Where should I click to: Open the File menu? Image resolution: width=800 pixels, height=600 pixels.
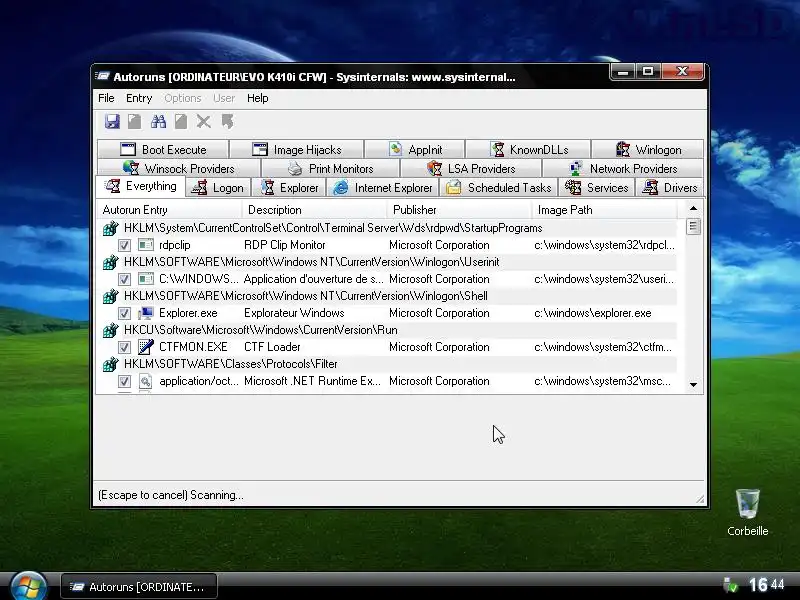106,98
